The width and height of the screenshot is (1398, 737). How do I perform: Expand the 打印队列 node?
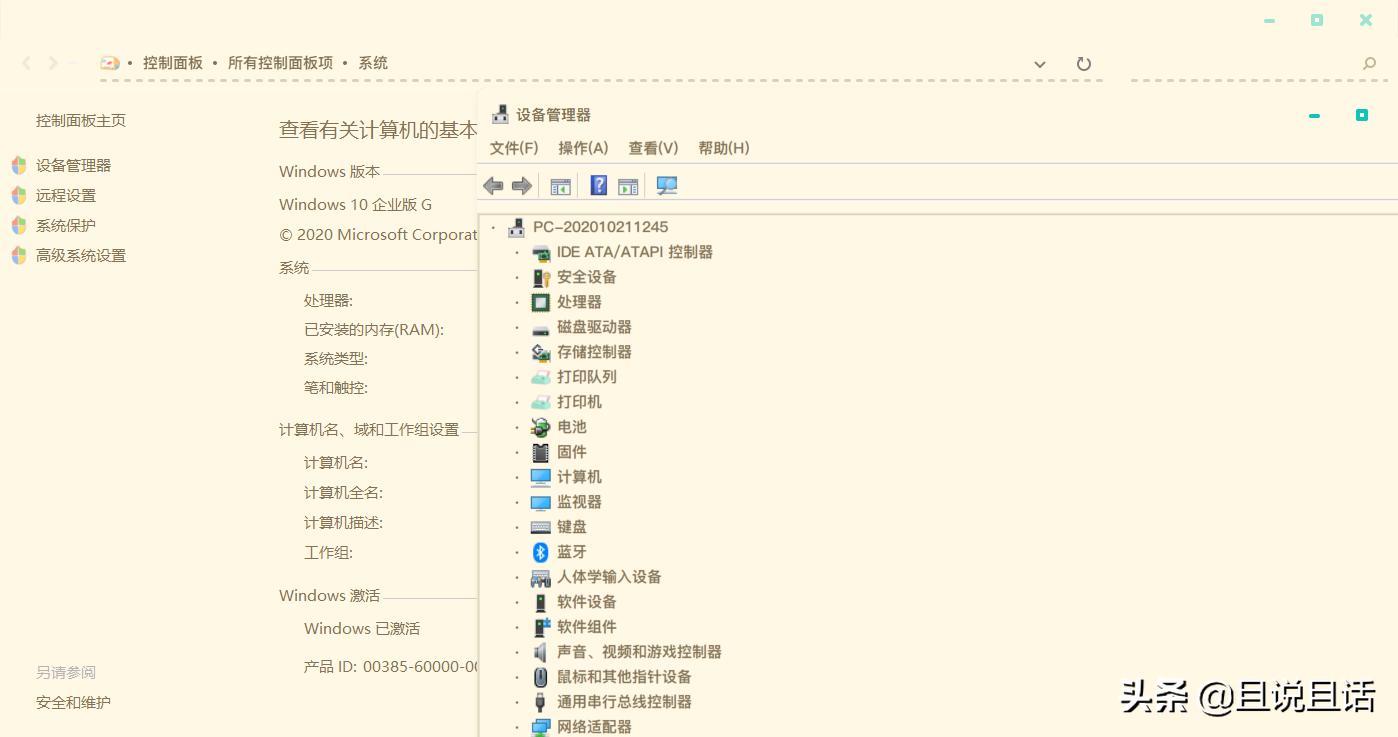(x=517, y=378)
